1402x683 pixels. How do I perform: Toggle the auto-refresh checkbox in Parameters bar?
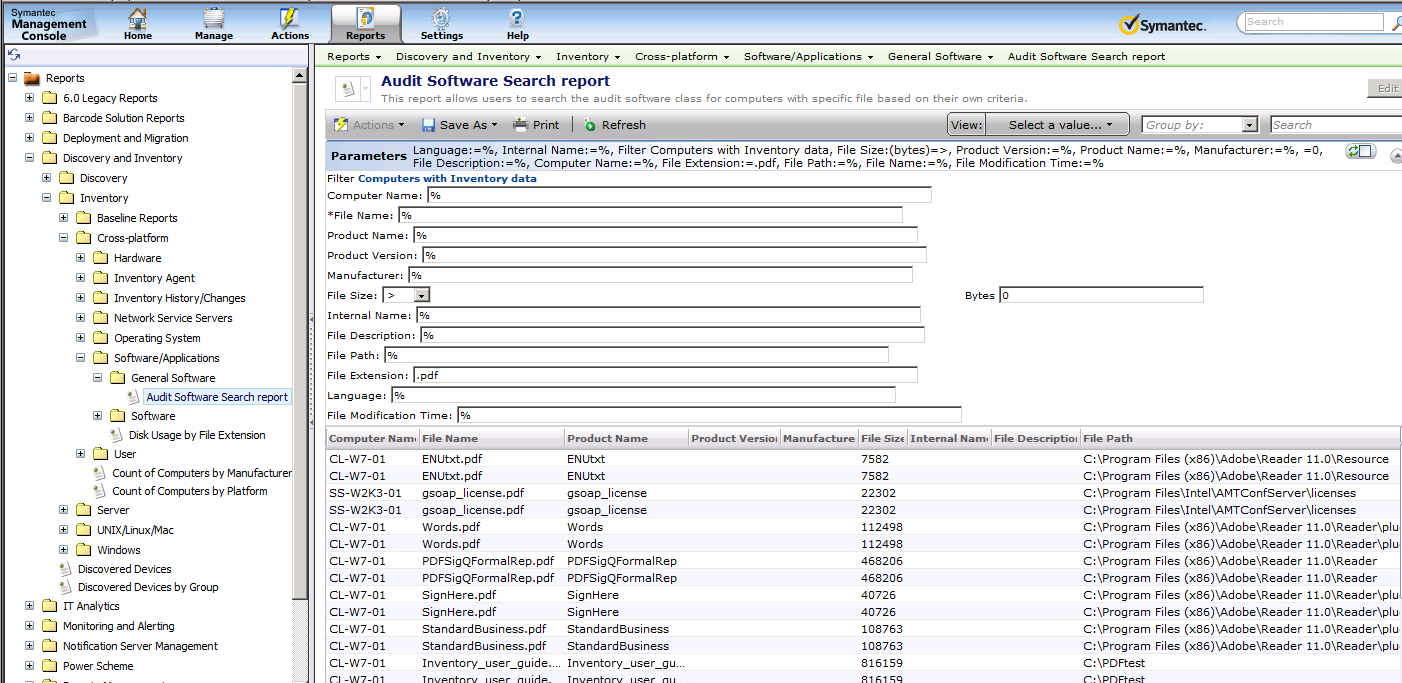(1360, 151)
